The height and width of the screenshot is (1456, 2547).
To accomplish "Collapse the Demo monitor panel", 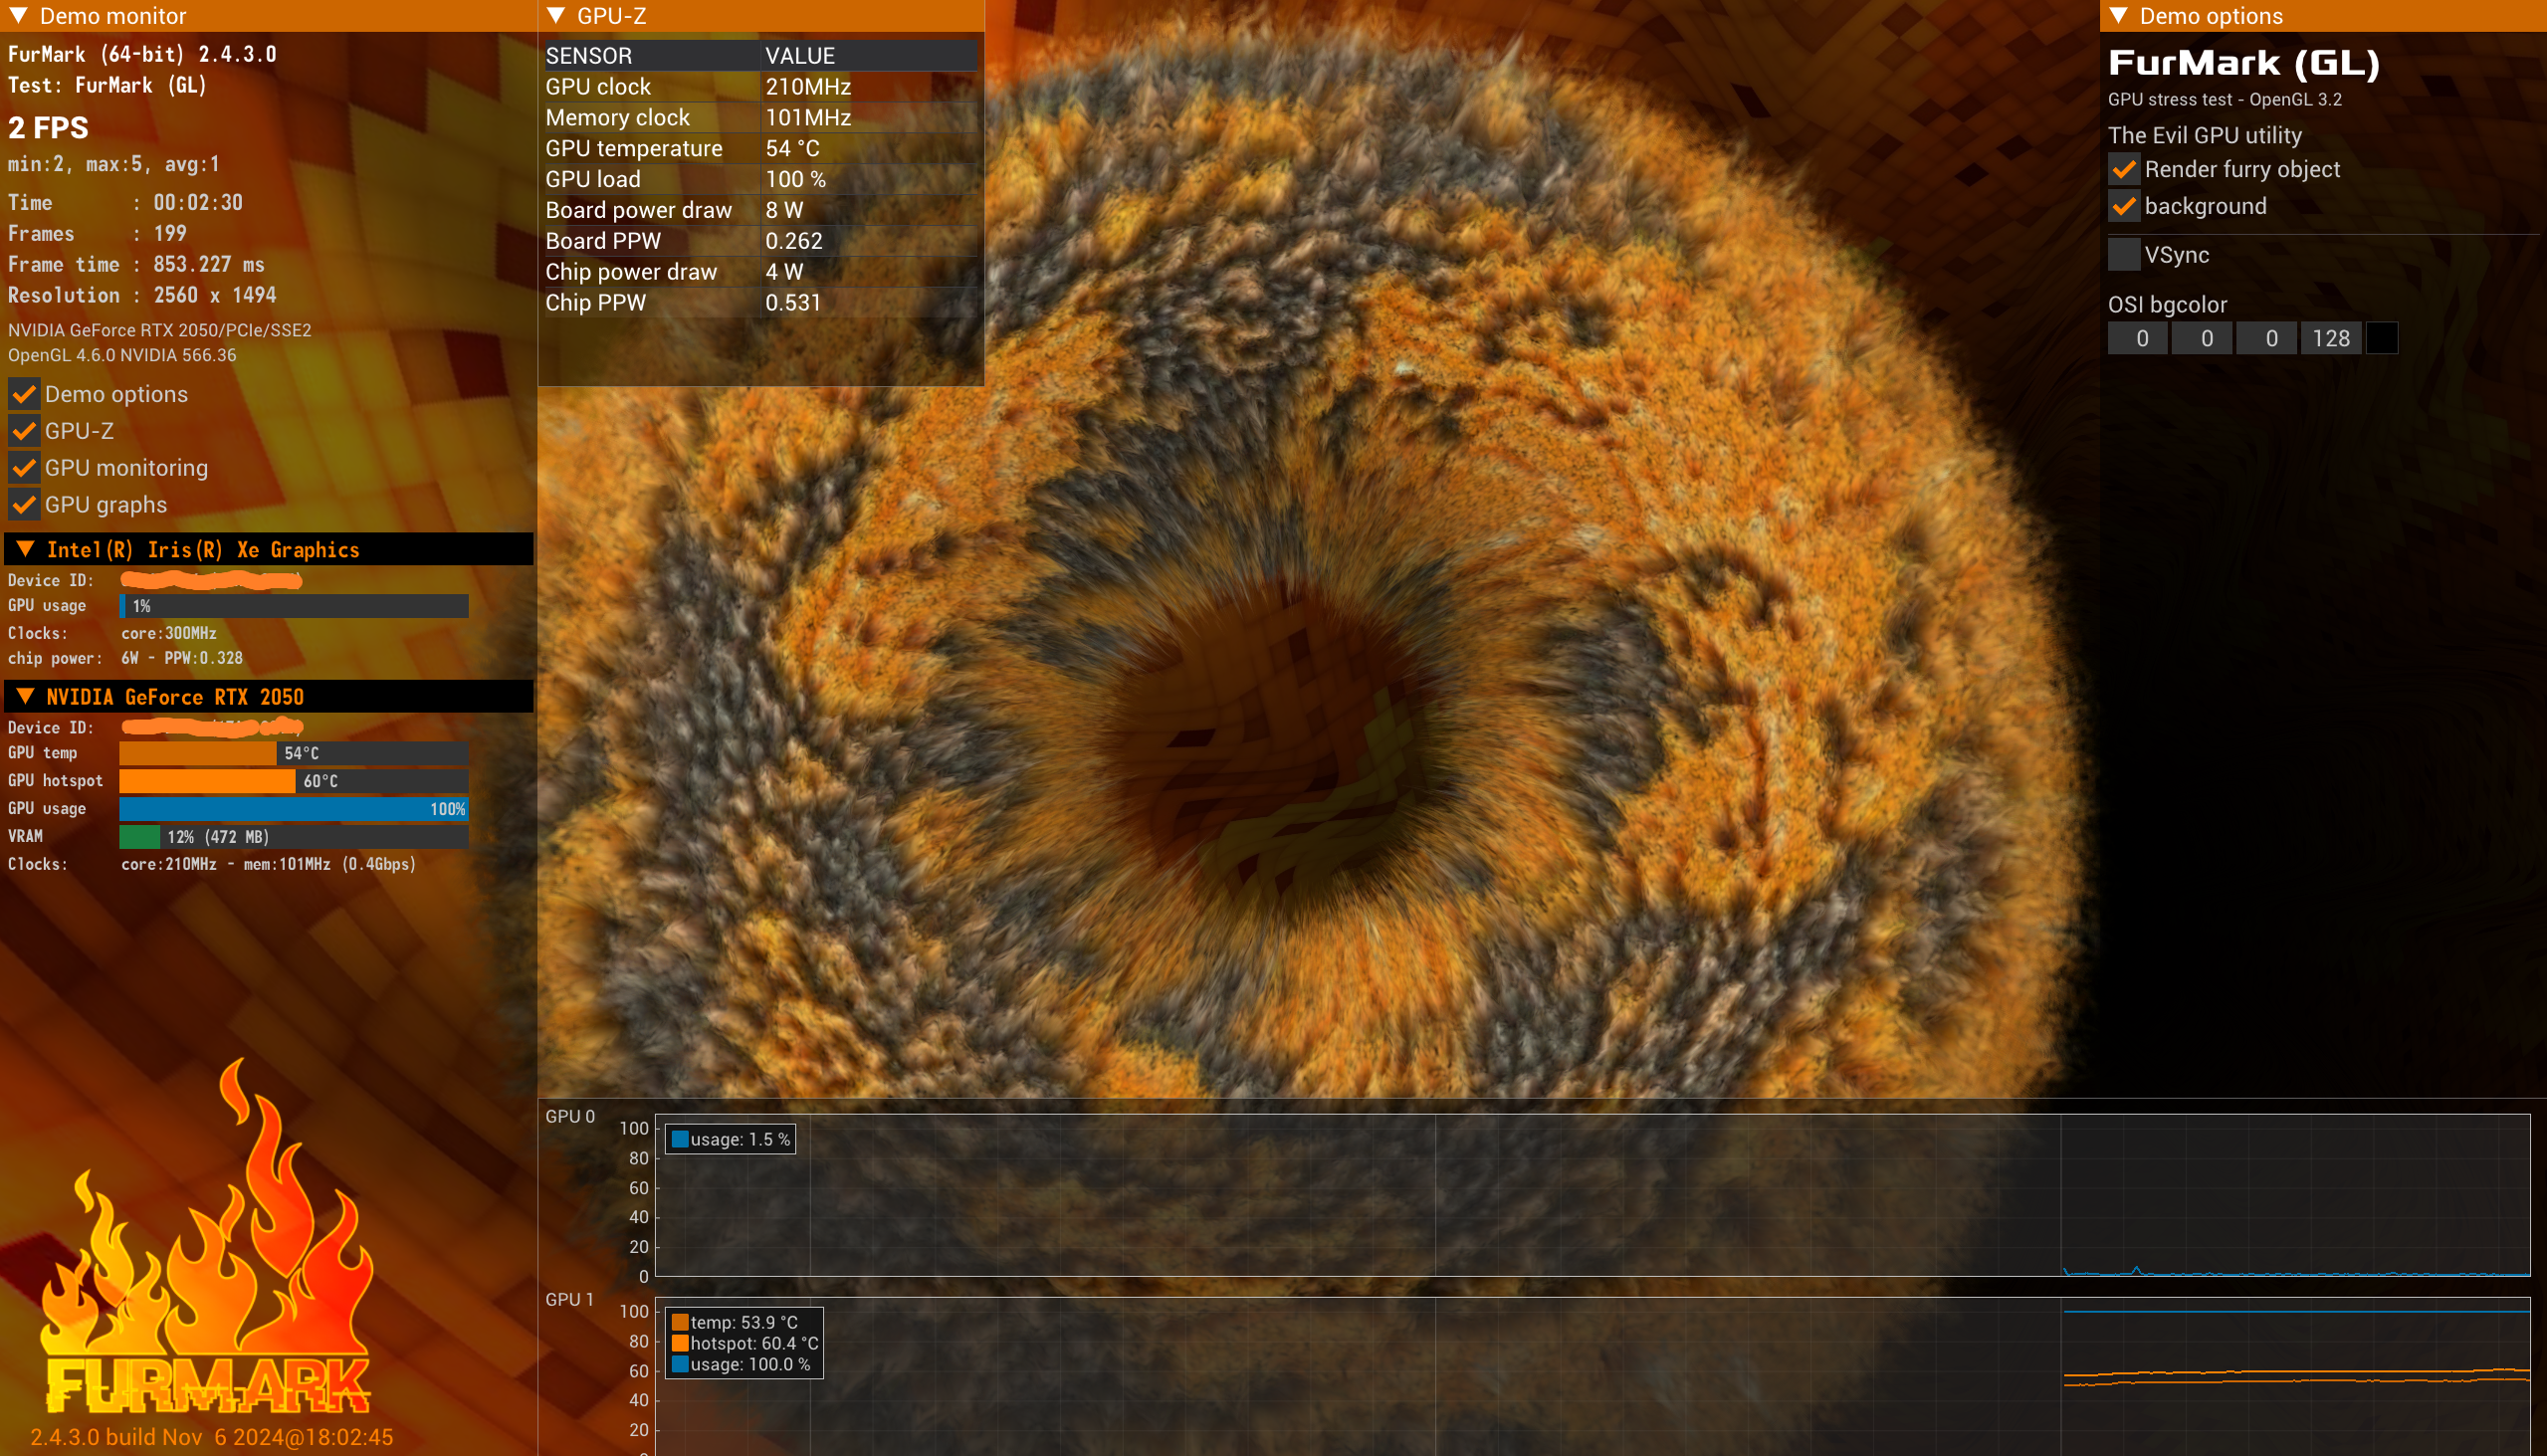I will [18, 16].
